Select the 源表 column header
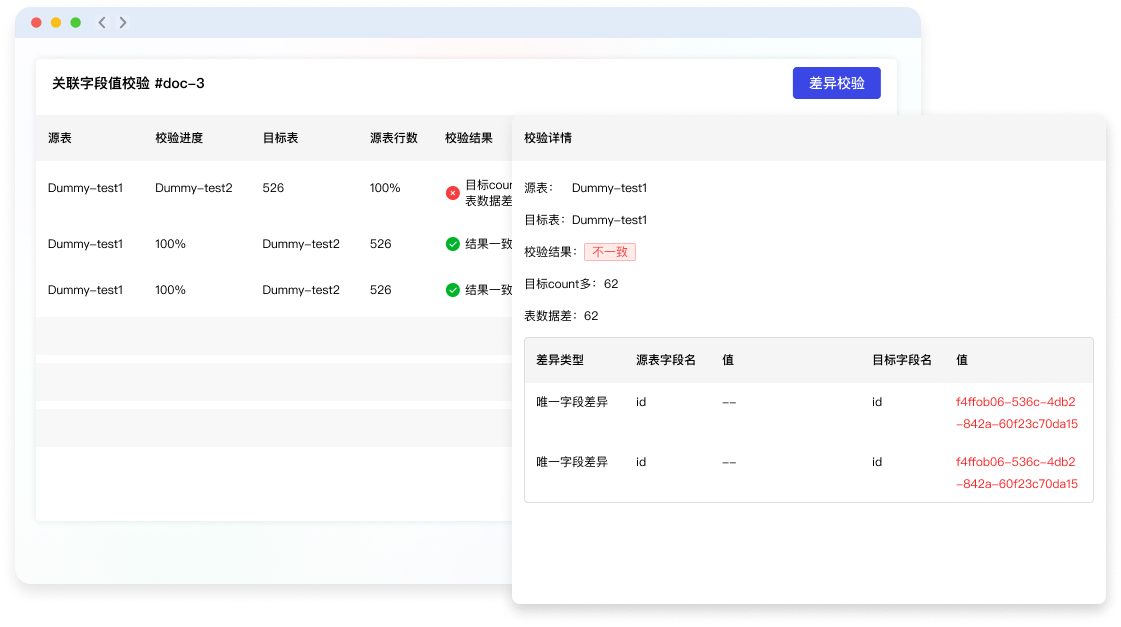Viewport: 1121px width, 627px height. pos(58,137)
